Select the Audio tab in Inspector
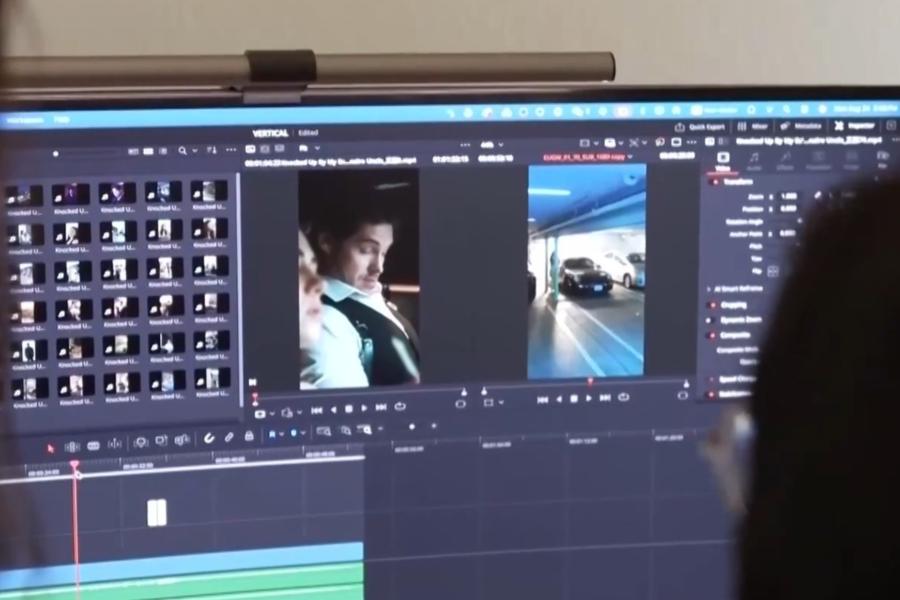Screen dimensions: 900x600 [754, 161]
